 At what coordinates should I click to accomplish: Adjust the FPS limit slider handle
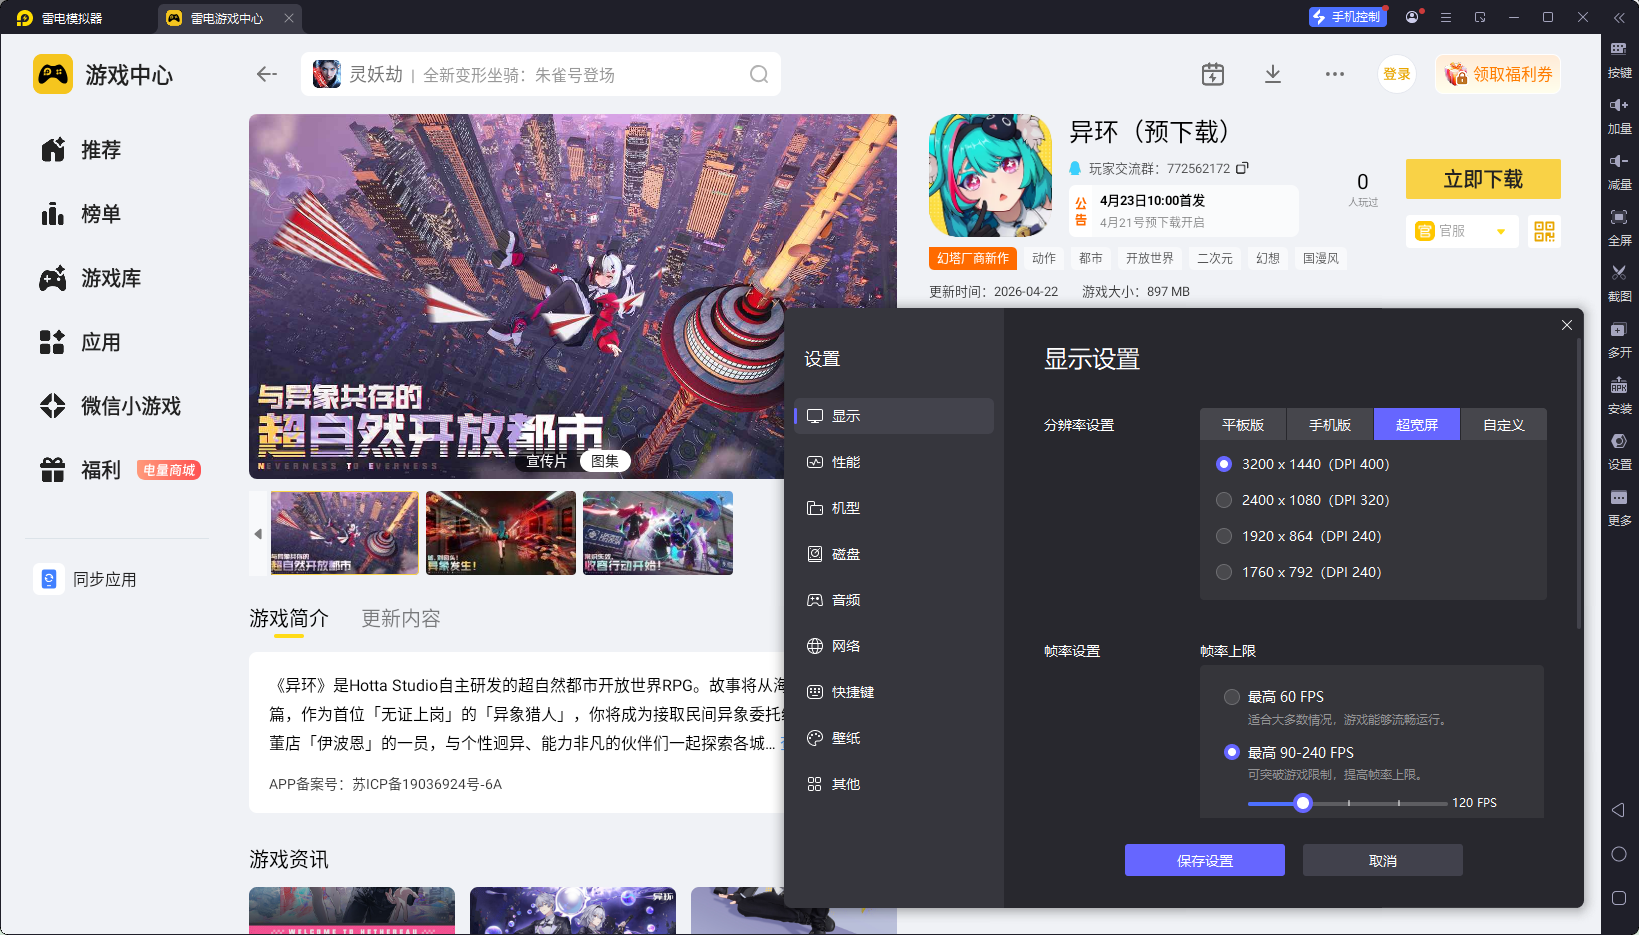(x=1303, y=803)
